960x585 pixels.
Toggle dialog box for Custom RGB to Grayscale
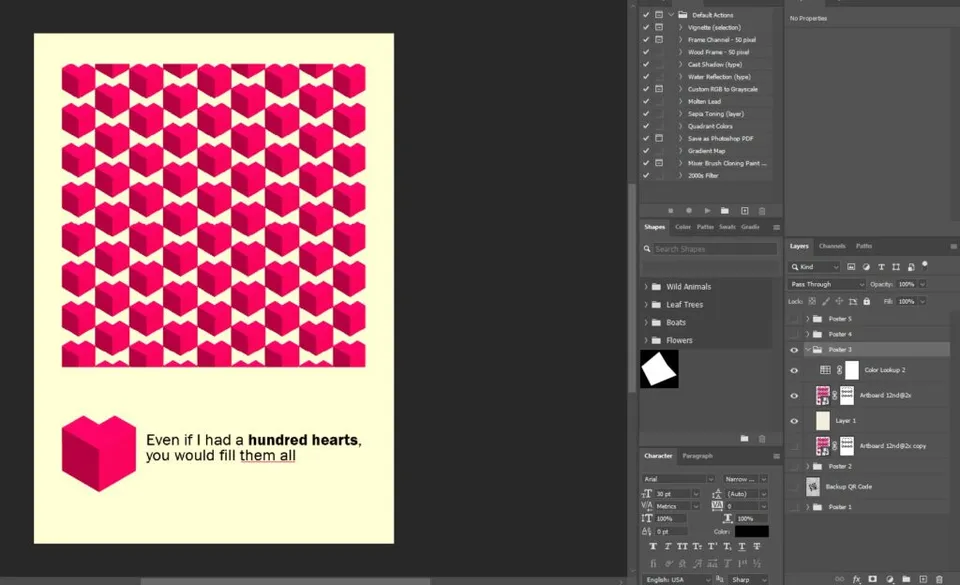coord(659,89)
